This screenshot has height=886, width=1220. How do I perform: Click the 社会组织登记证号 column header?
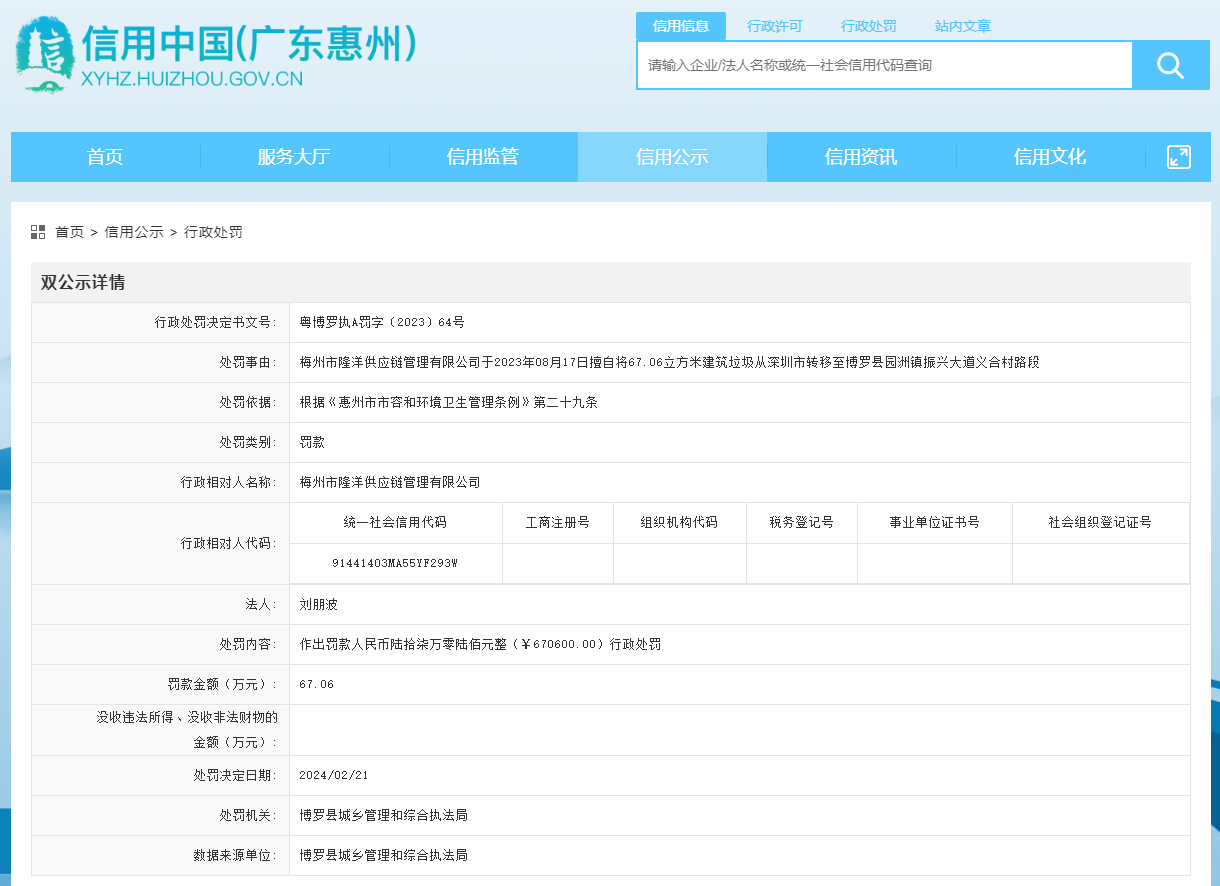(1100, 522)
